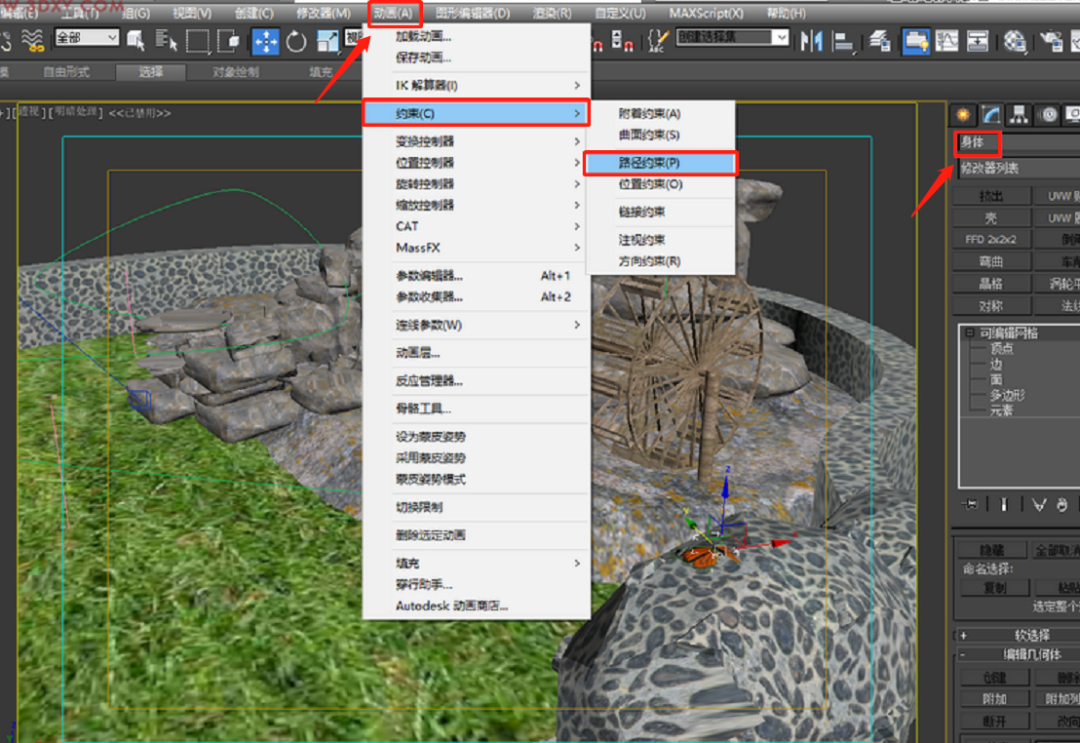Click the object name field 身体
The height and width of the screenshot is (743, 1080).
pos(1017,143)
